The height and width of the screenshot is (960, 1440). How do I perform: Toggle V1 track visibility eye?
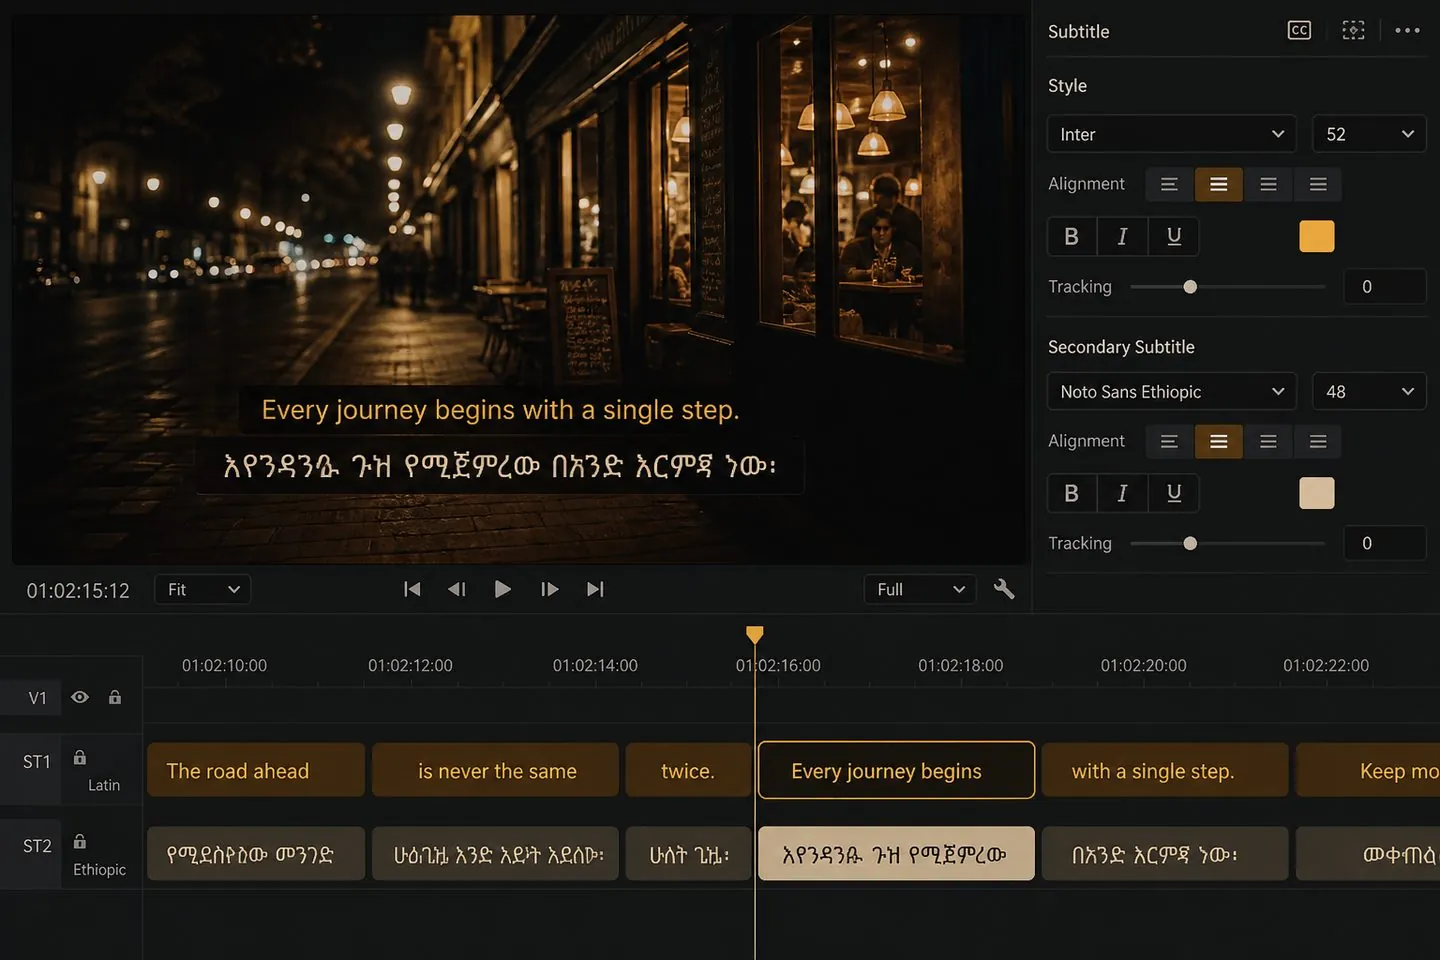tap(80, 697)
